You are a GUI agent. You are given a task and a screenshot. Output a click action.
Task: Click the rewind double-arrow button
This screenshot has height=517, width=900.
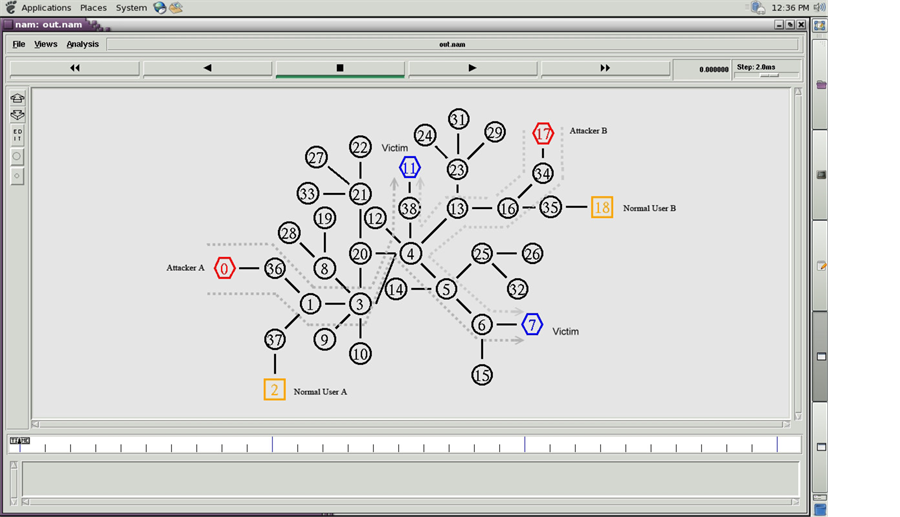pyautogui.click(x=74, y=69)
